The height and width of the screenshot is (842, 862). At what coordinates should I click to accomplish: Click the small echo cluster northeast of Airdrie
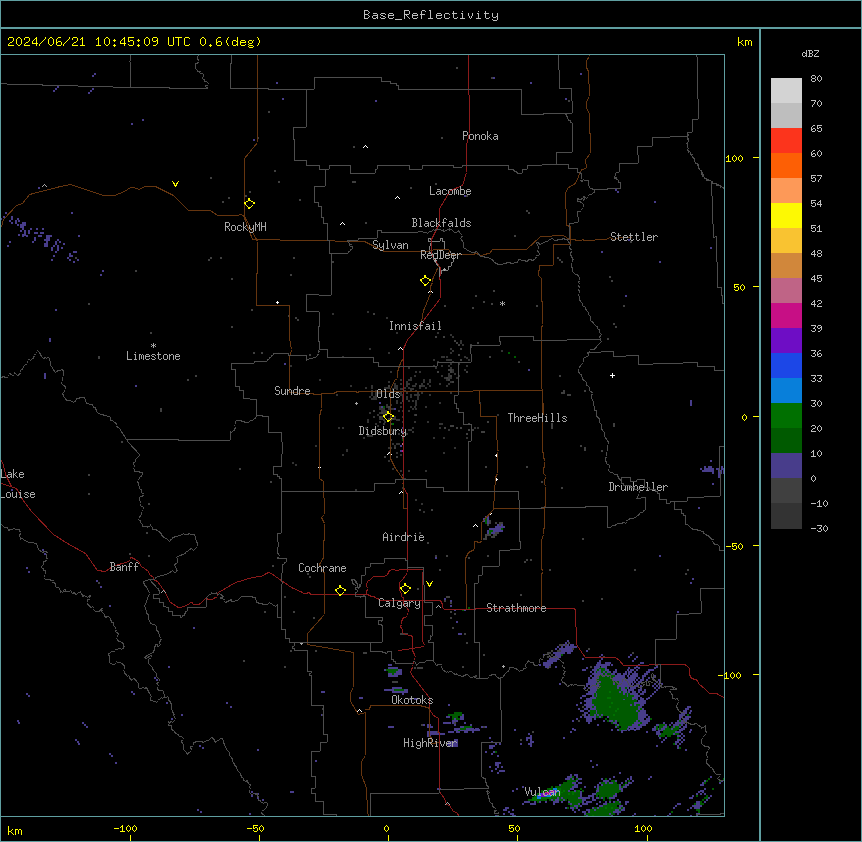493,528
